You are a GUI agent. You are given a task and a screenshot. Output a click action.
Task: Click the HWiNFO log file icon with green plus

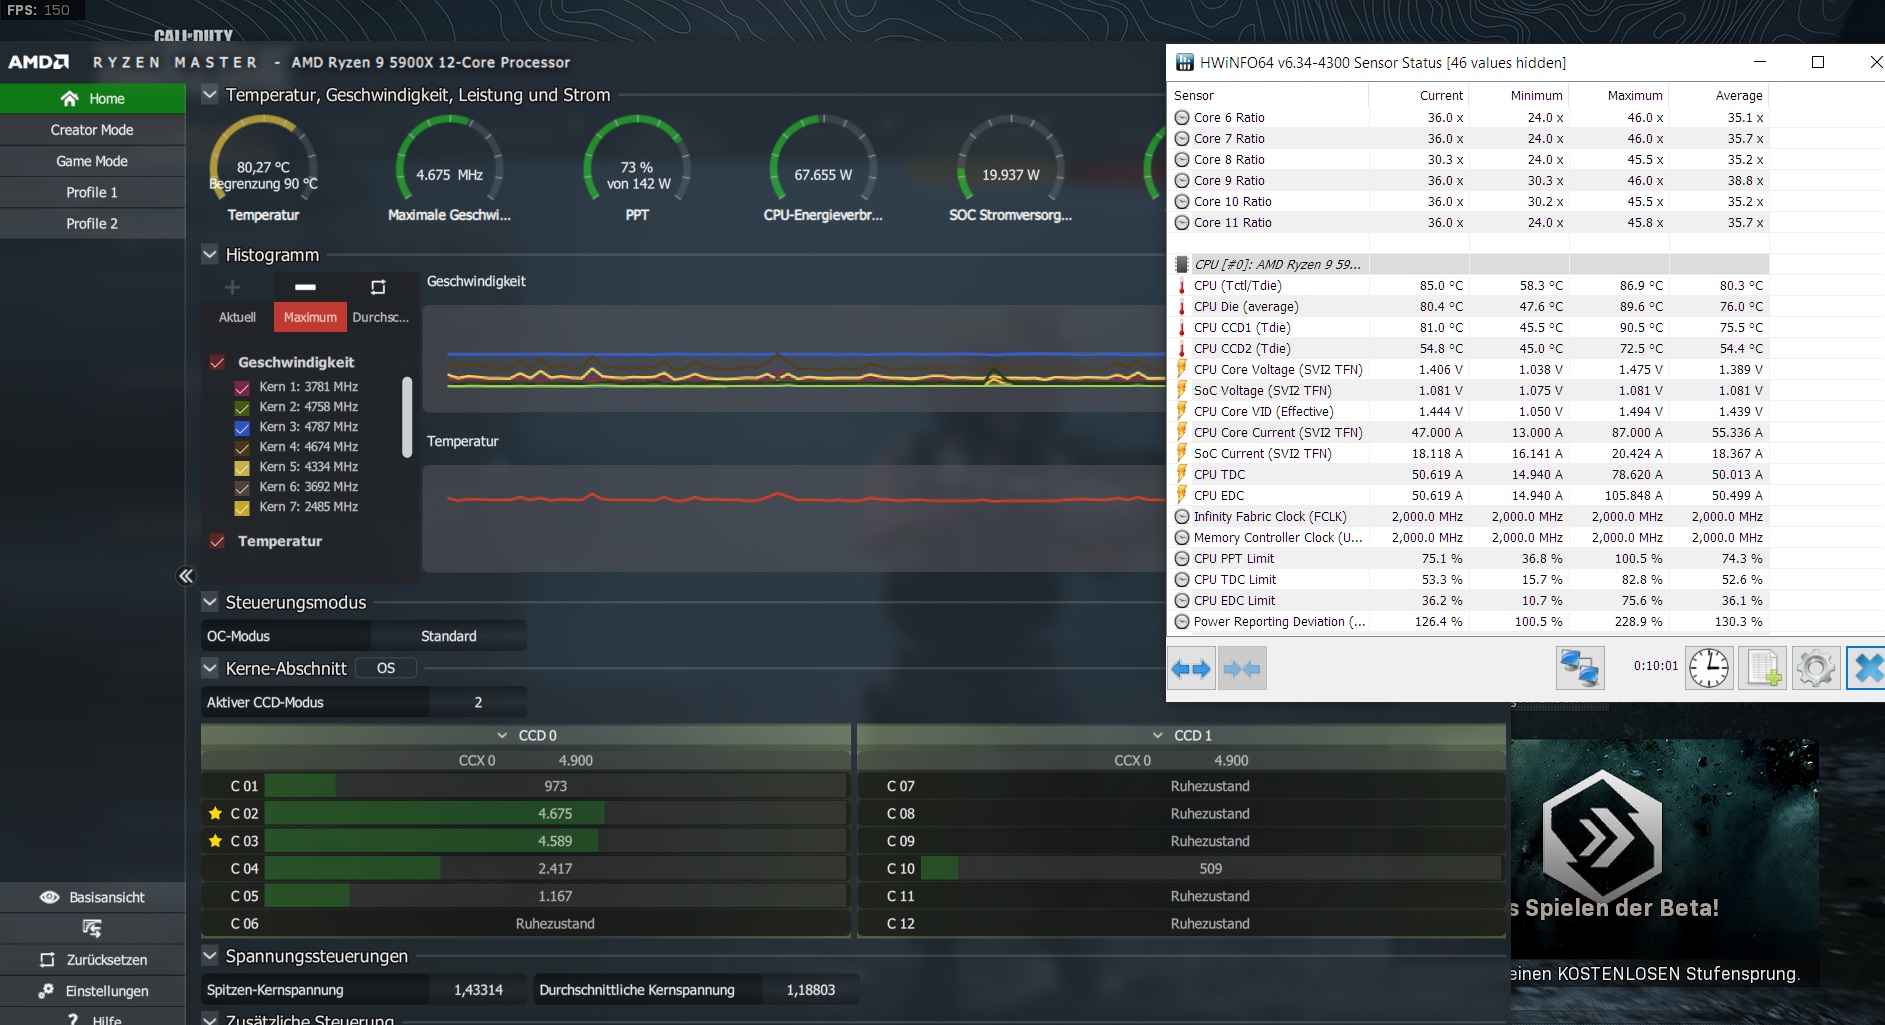(1763, 668)
